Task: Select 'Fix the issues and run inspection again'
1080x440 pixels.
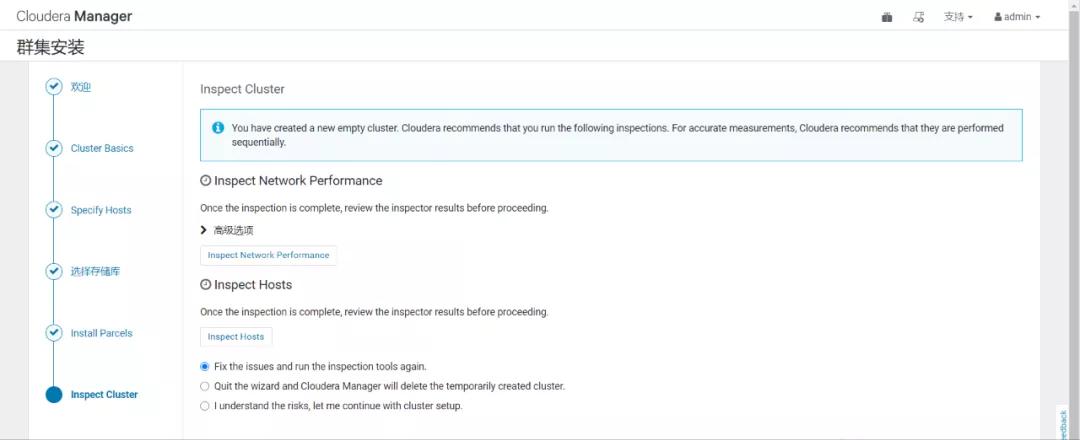Action: [x=205, y=367]
